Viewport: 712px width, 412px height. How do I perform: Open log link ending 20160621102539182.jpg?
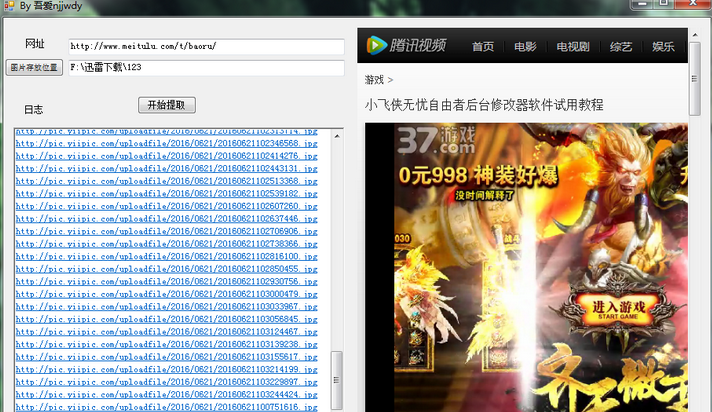(167, 194)
